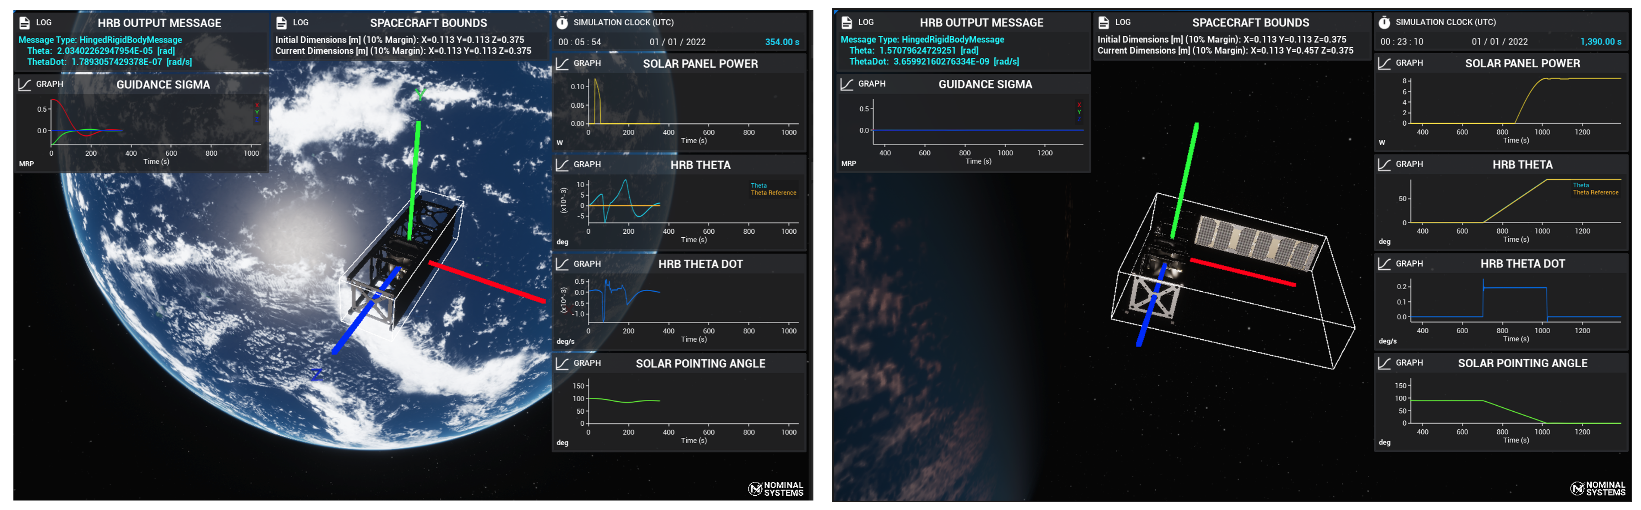This screenshot has height=510, width=1641.
Task: Click SPACECRAFT BOUNDS title in 354 s simulation
Action: click(428, 23)
